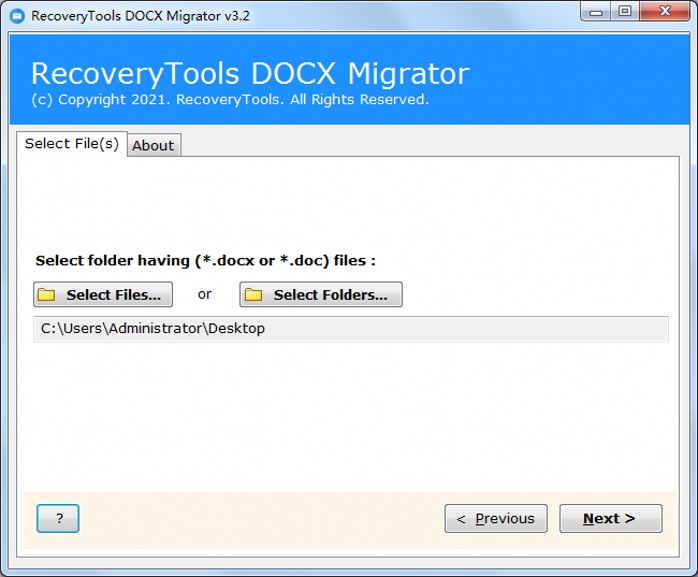Click the RecoveryTools app icon in title bar

(x=17, y=16)
